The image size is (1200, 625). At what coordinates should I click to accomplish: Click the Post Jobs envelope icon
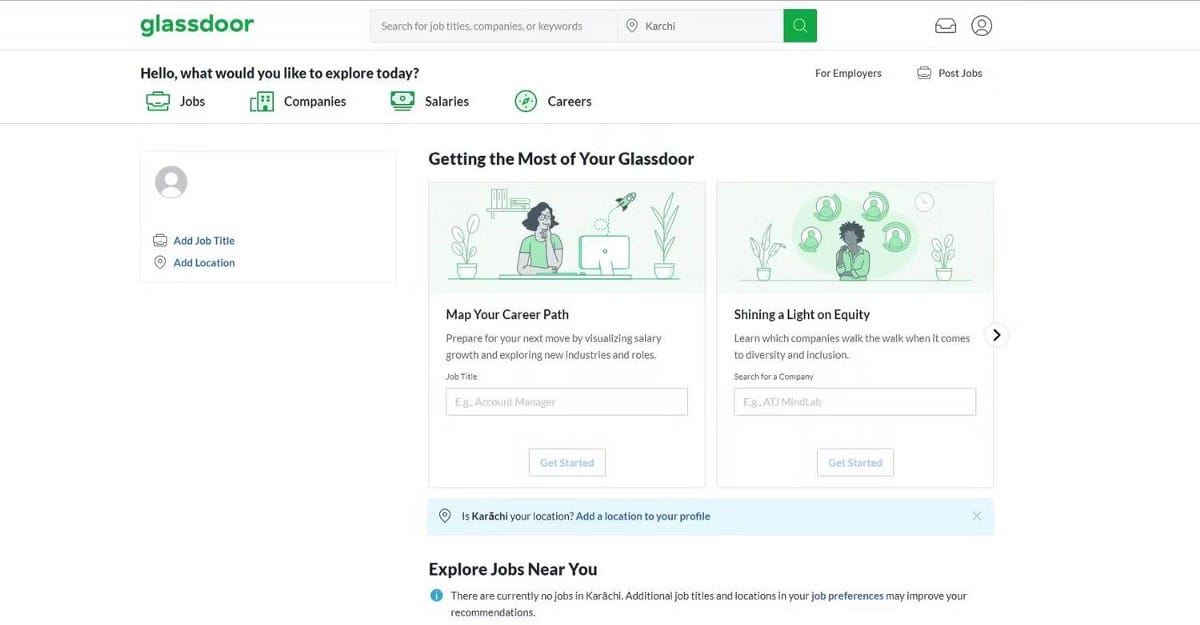(922, 72)
